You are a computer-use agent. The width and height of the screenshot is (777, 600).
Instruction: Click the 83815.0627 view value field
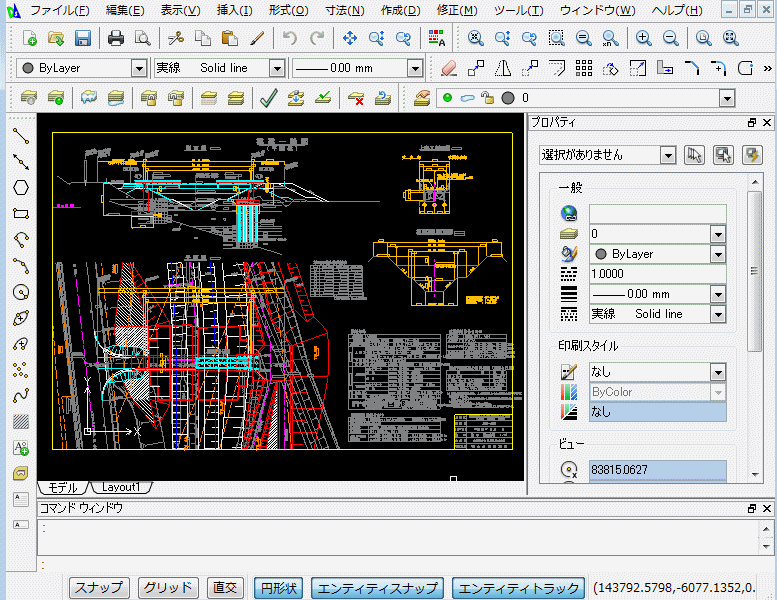click(657, 469)
